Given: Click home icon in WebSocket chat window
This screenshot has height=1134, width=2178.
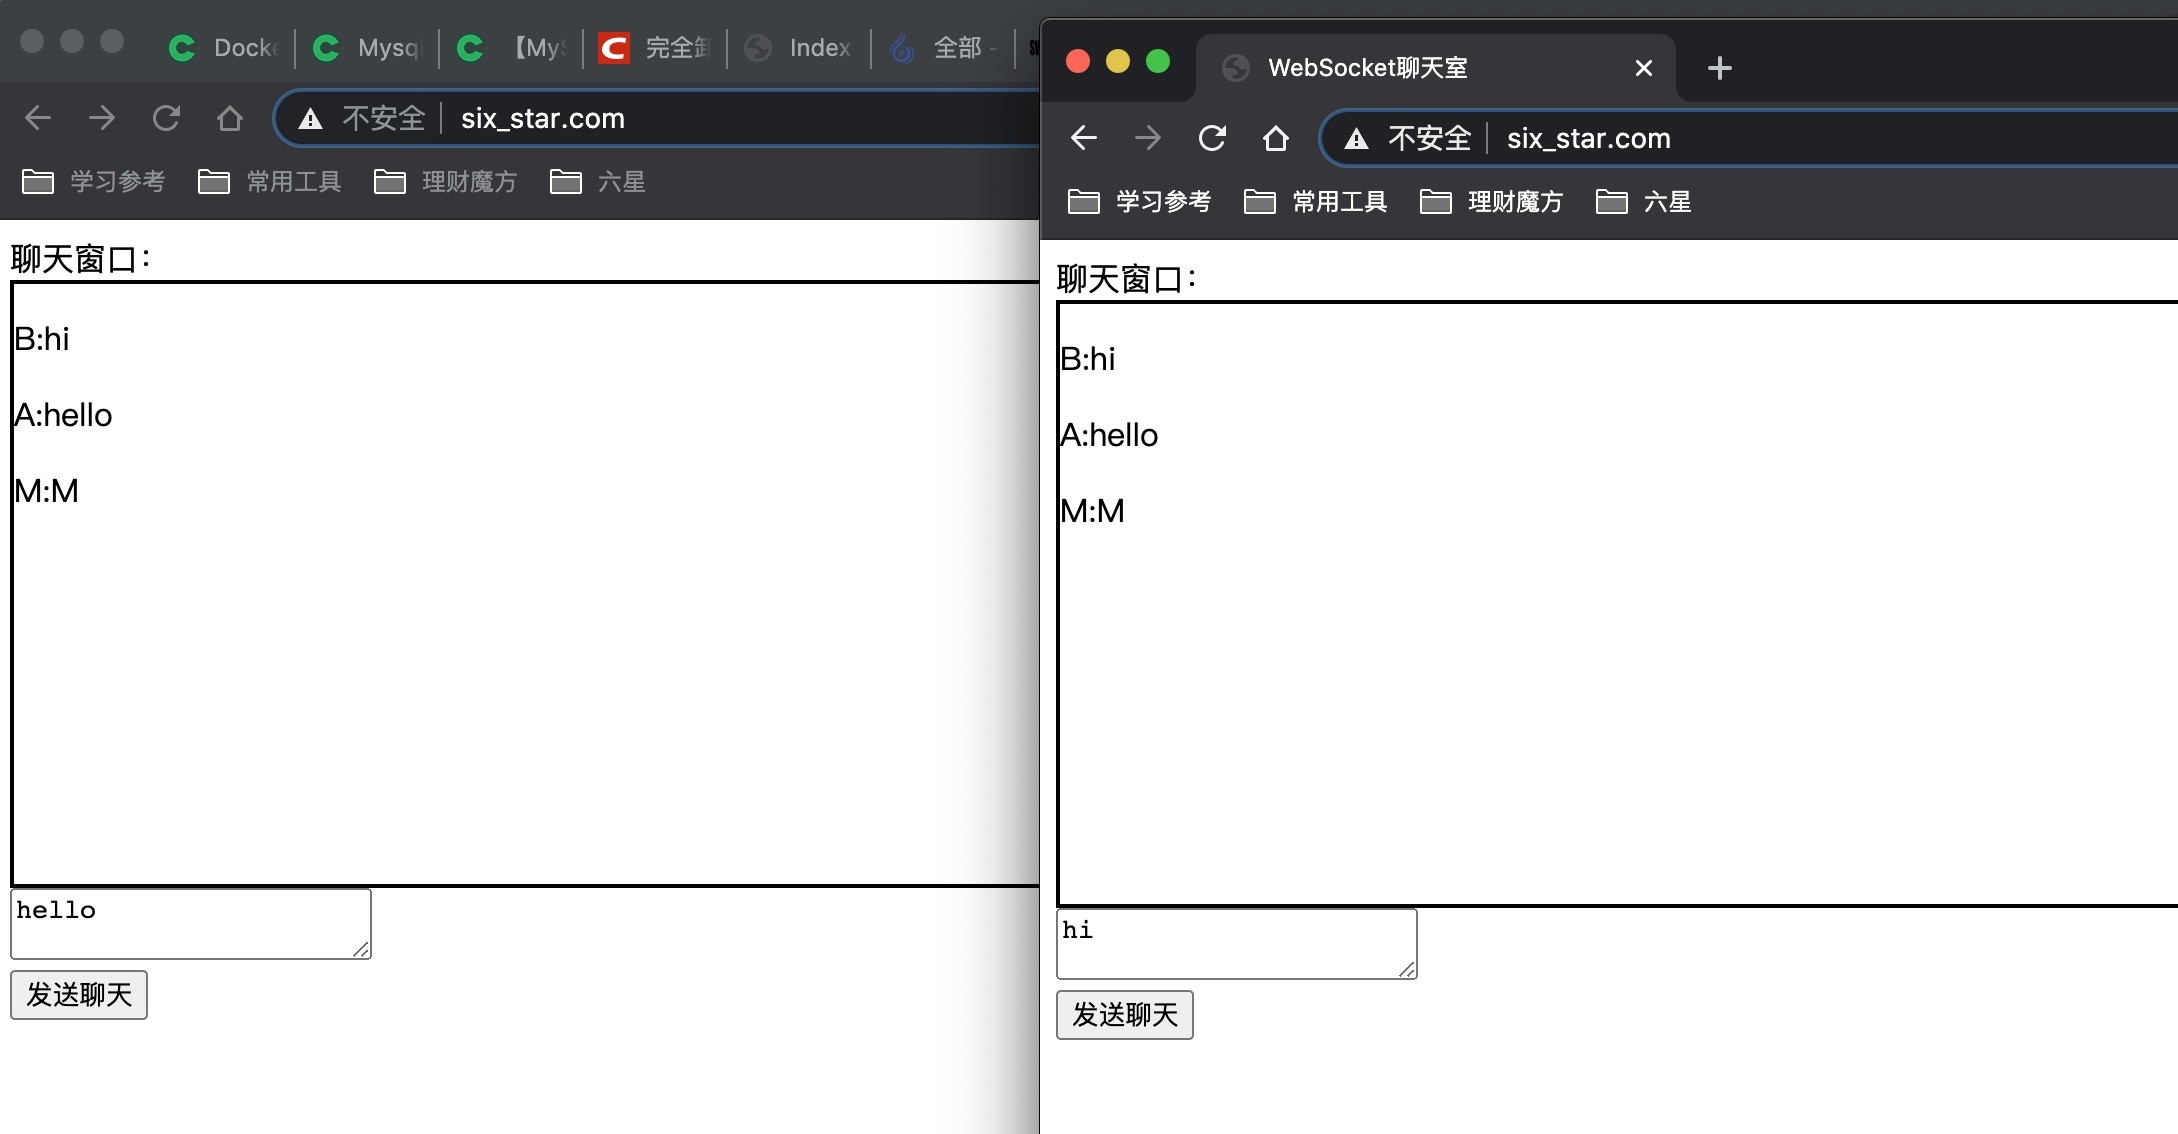Looking at the screenshot, I should 1276,138.
